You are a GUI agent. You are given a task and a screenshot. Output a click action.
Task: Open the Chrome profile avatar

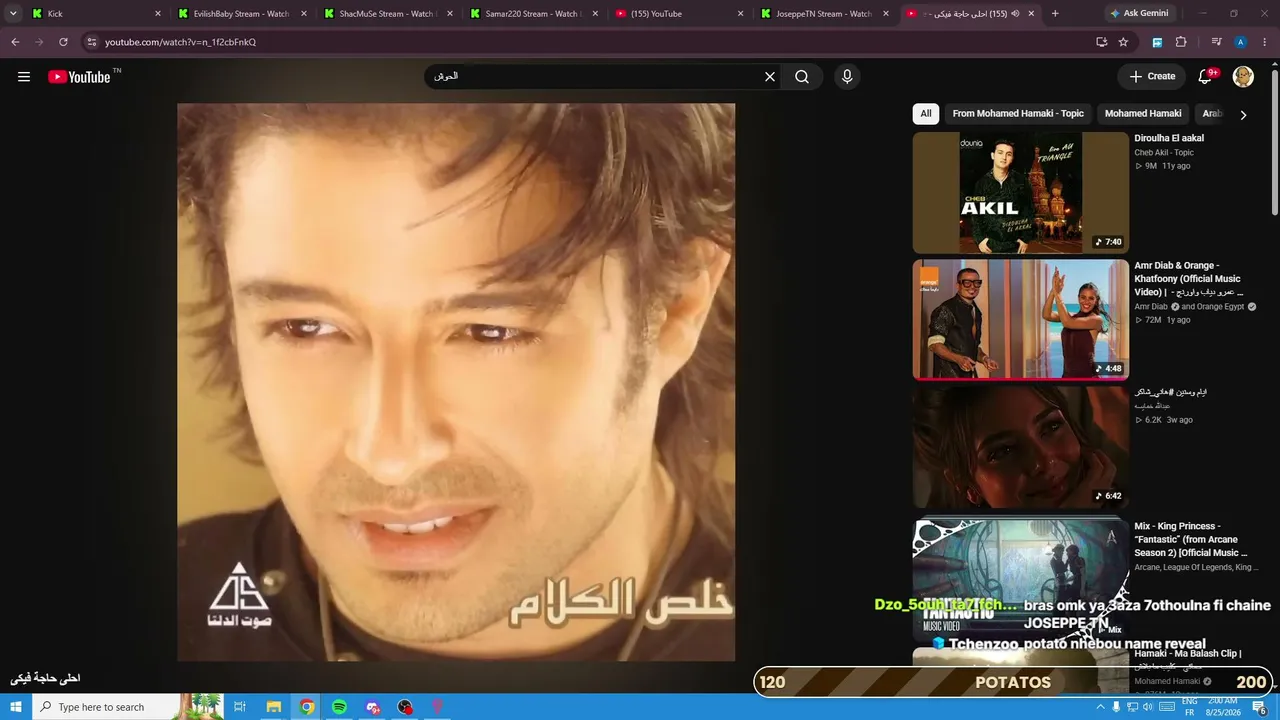click(1241, 42)
